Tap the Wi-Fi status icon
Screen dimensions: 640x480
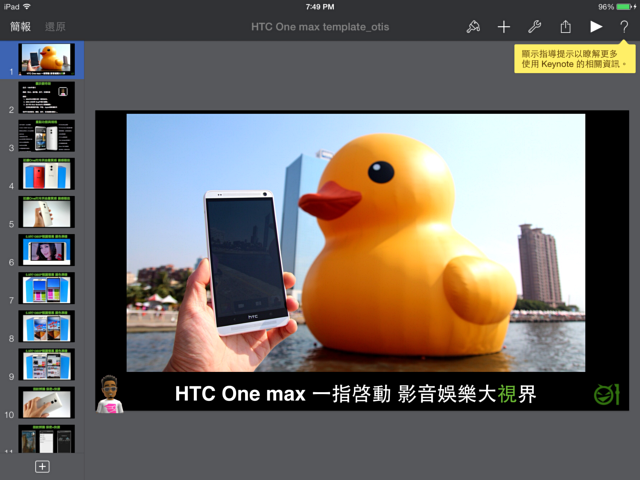27,7
